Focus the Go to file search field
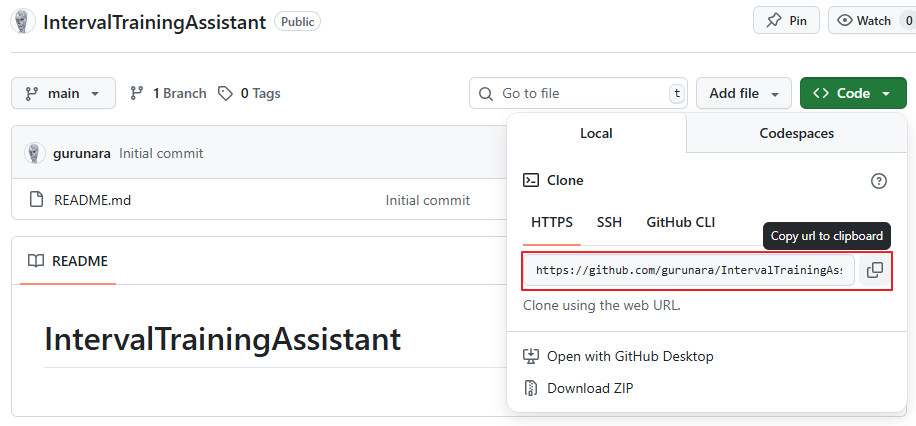Image resolution: width=916 pixels, height=426 pixels. pos(578,93)
